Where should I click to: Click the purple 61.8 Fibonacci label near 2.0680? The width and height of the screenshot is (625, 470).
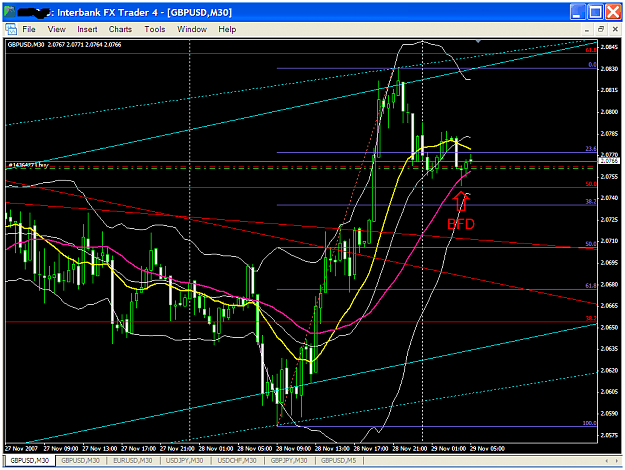point(591,286)
